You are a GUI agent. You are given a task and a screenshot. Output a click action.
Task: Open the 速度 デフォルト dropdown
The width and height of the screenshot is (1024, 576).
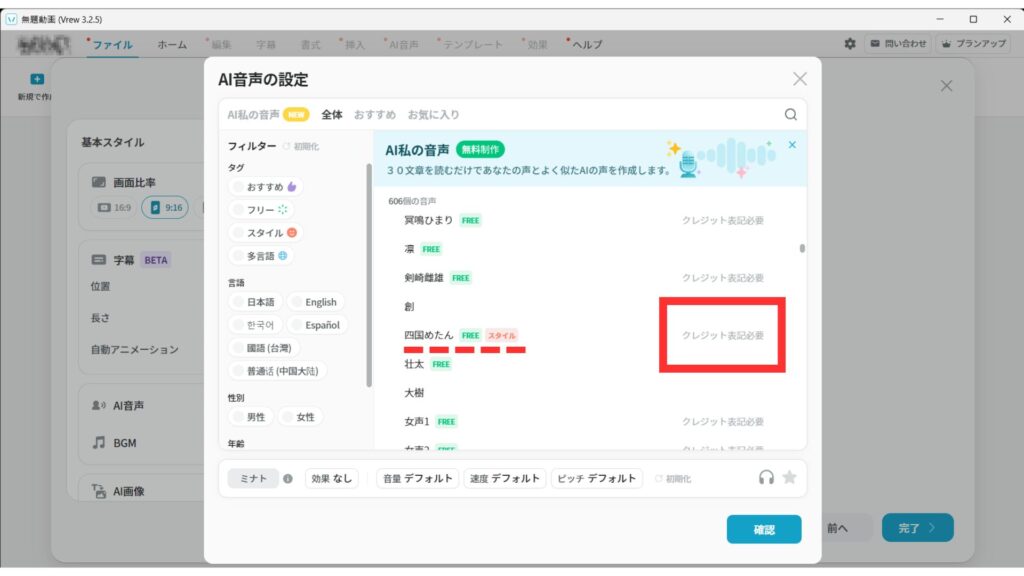[x=505, y=479]
